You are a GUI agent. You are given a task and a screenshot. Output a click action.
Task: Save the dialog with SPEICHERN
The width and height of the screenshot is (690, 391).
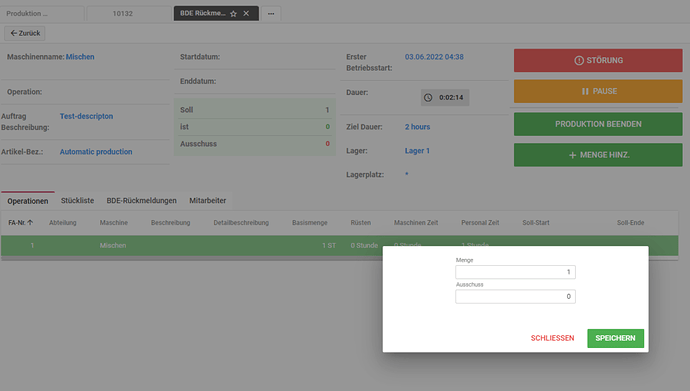[615, 338]
